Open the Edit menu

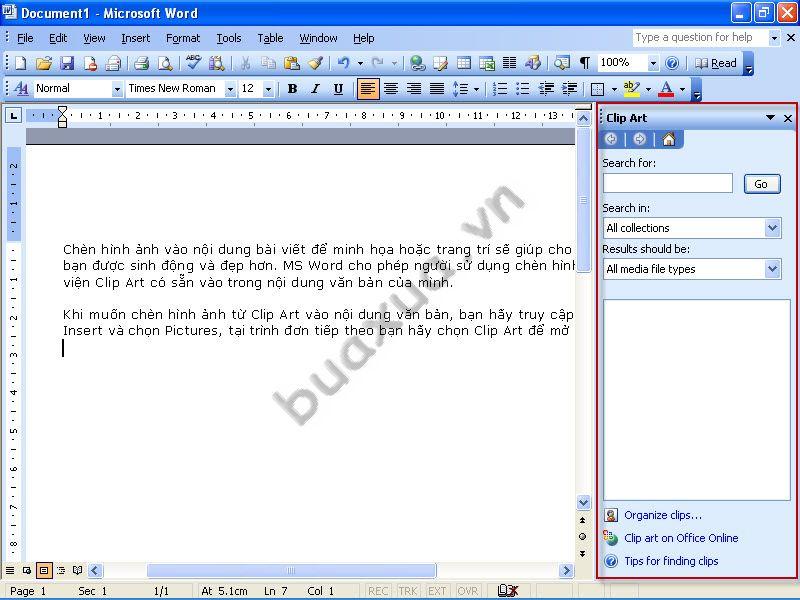point(58,38)
